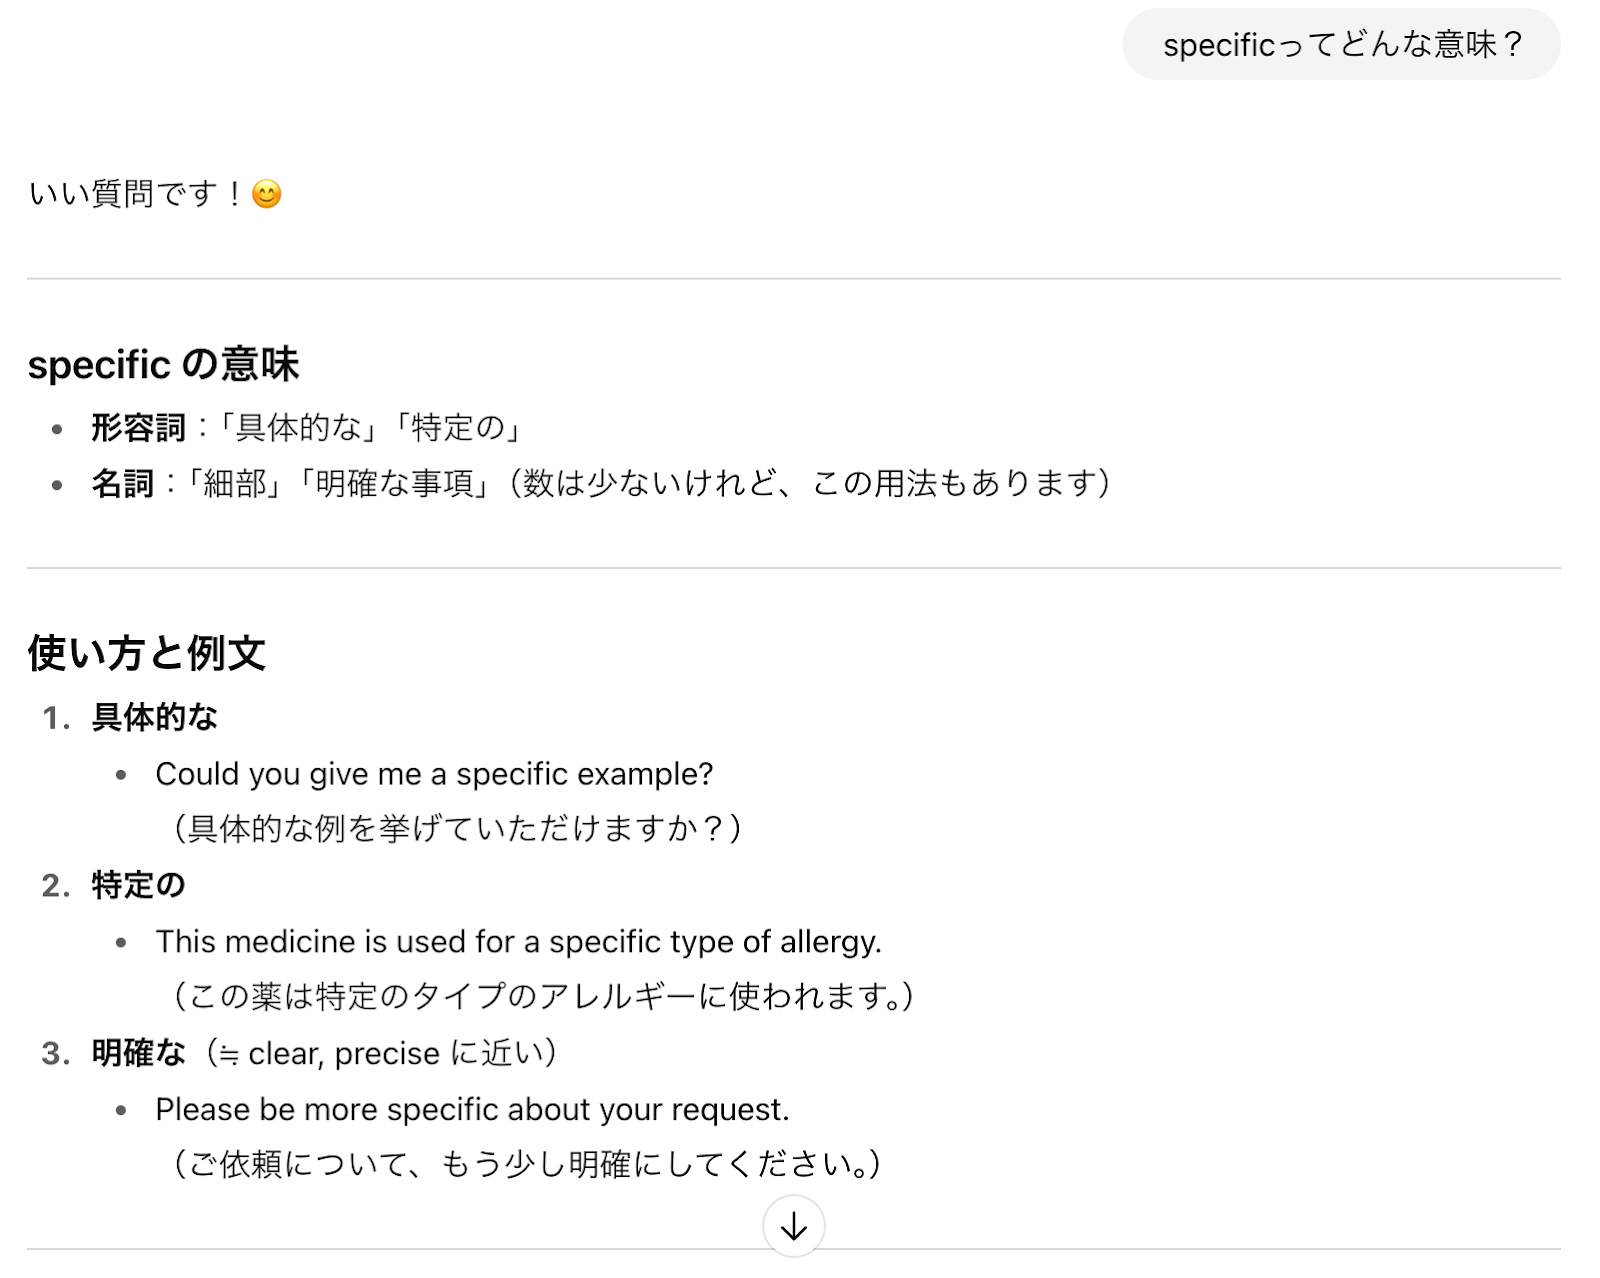Click the definition text '「具体的な」「特定の」'
The height and width of the screenshot is (1278, 1600).
click(370, 428)
